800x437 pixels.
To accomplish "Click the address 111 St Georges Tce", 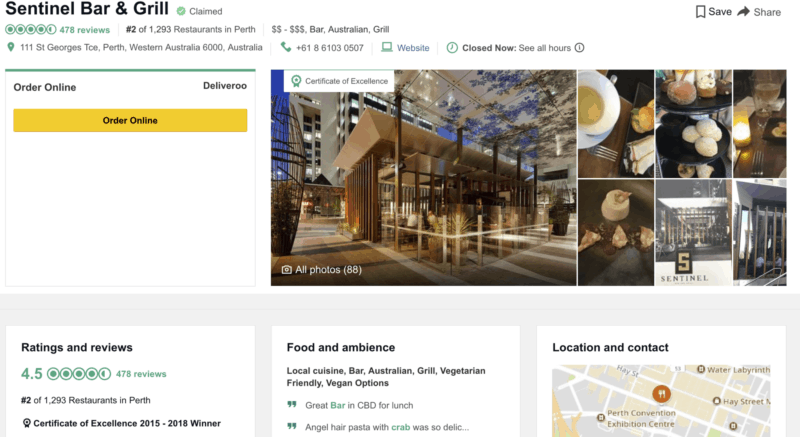I will coord(141,47).
